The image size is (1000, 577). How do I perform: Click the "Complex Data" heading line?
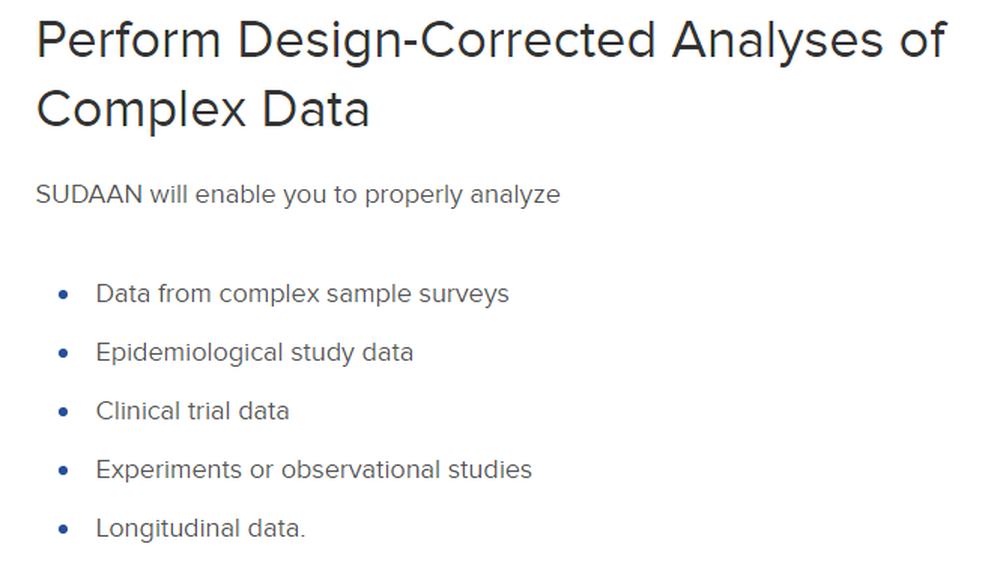click(203, 109)
